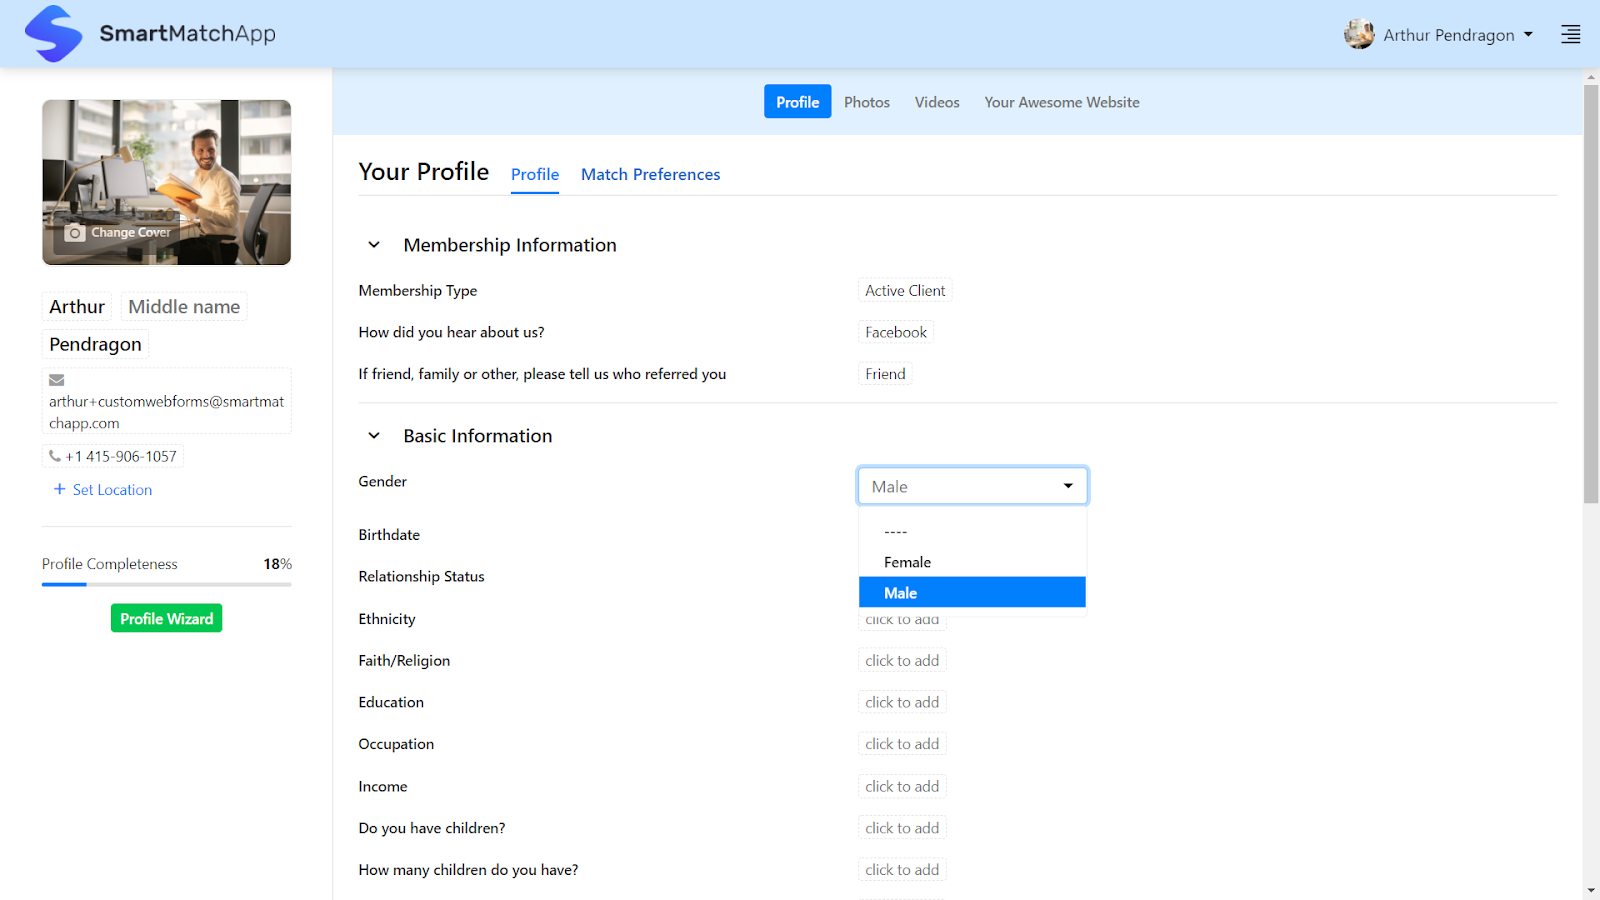Open the hamburger menu in the top right

(x=1570, y=33)
